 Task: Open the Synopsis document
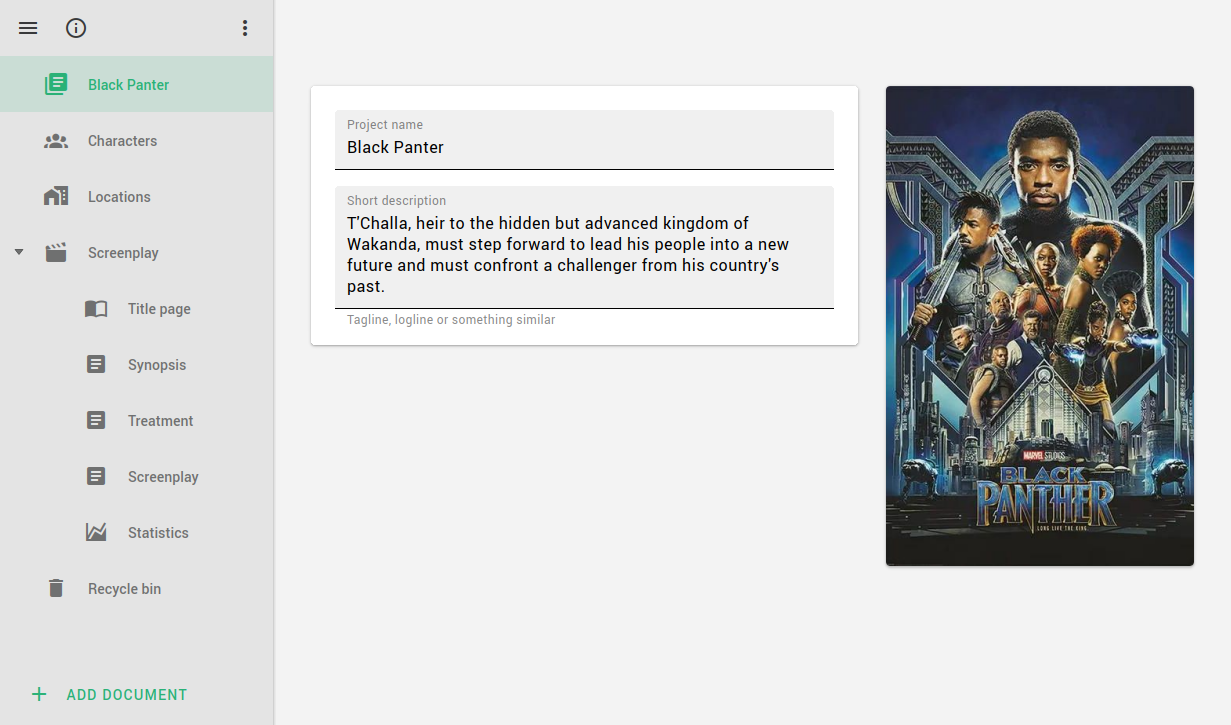[x=137, y=365]
